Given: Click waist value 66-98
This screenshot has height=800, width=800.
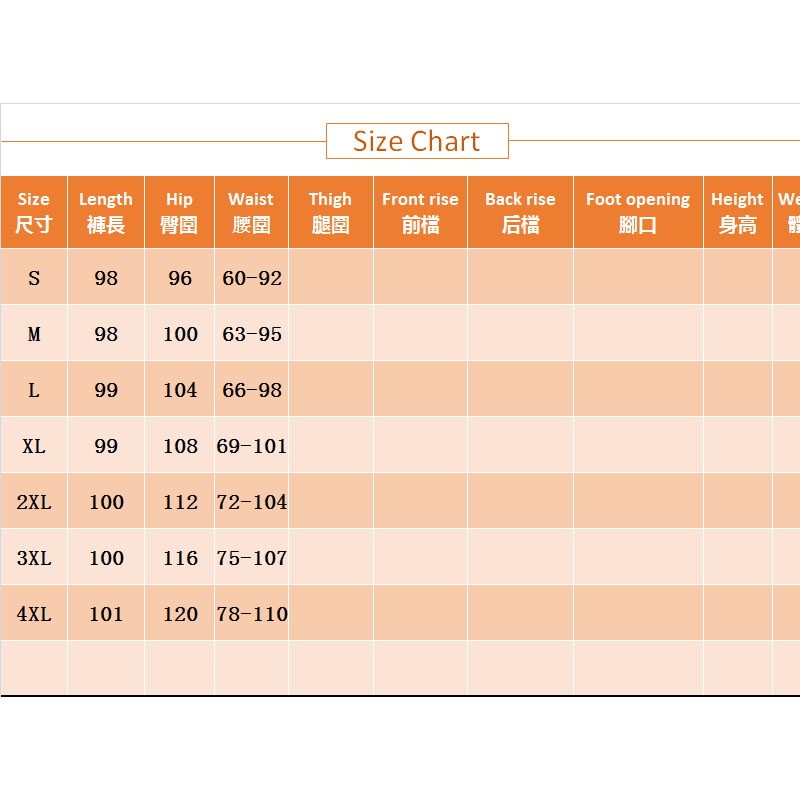Looking at the screenshot, I should [x=252, y=390].
